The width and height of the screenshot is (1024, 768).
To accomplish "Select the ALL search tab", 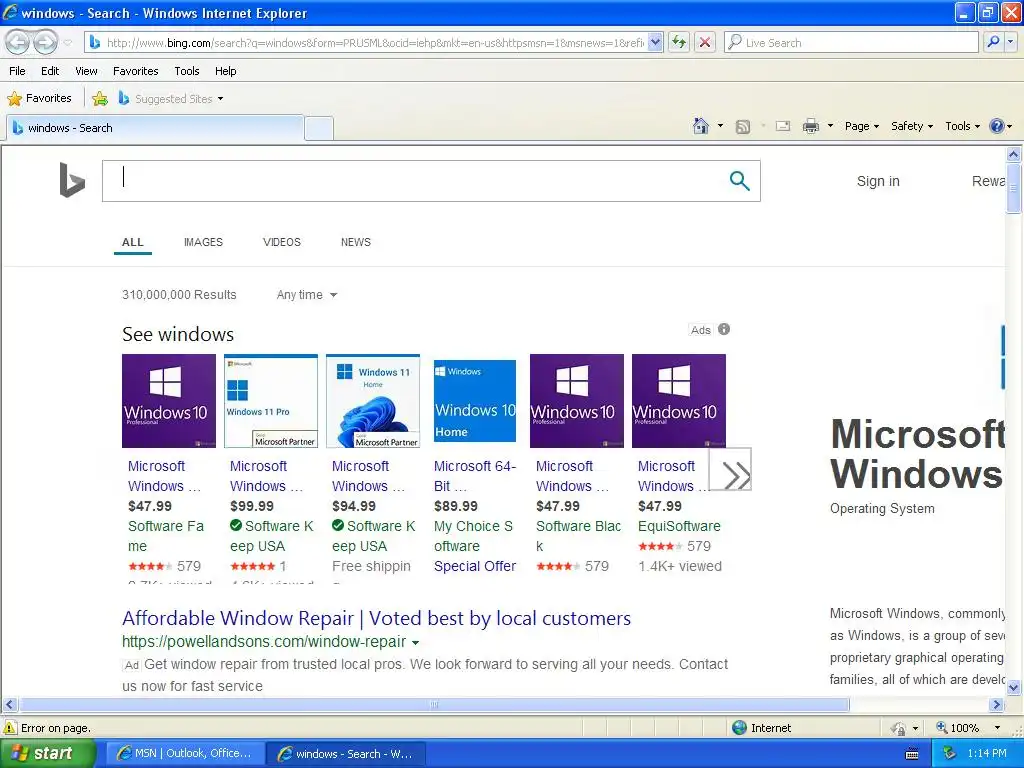I will tap(133, 242).
